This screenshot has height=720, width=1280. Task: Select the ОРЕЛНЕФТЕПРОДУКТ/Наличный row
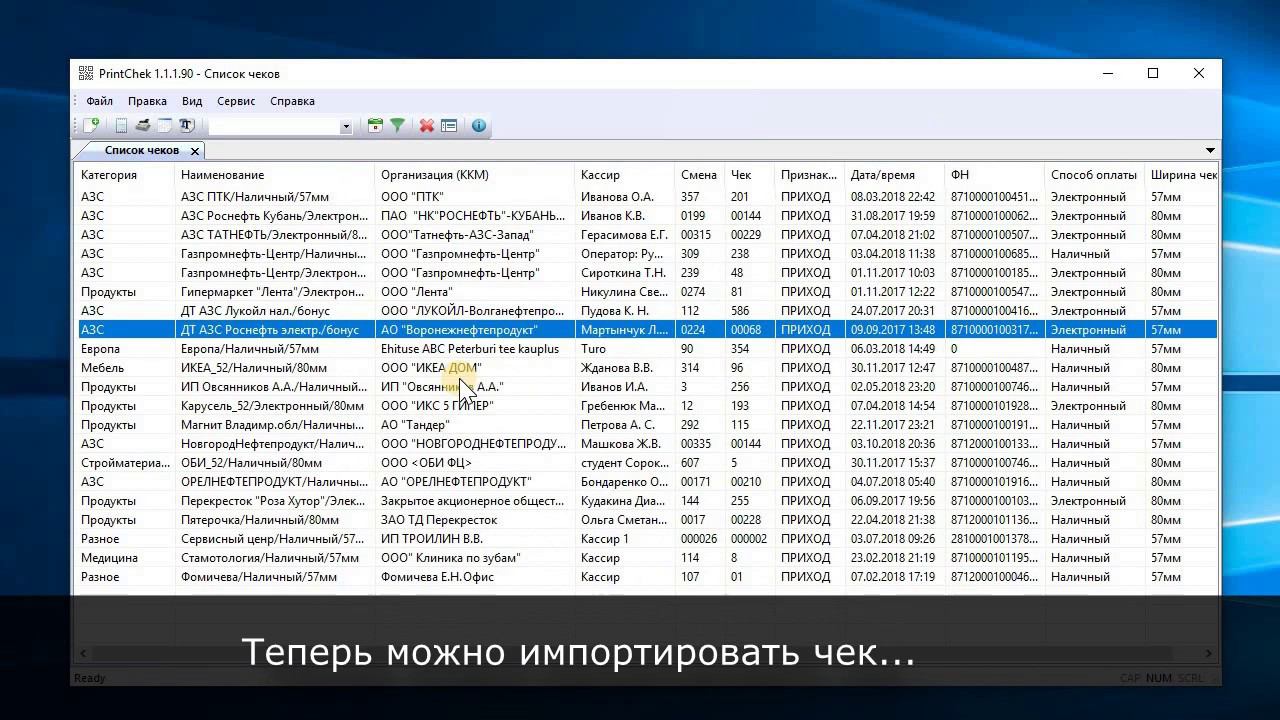pos(646,482)
